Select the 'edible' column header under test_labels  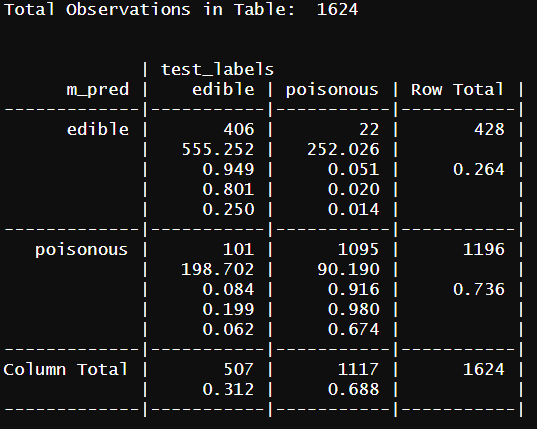tap(223, 89)
